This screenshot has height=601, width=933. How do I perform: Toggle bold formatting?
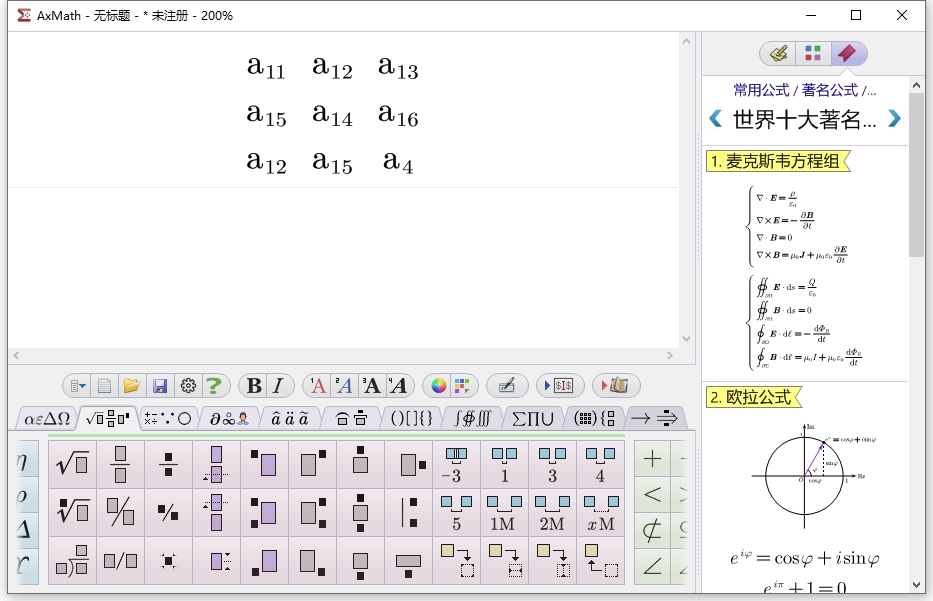(x=253, y=385)
